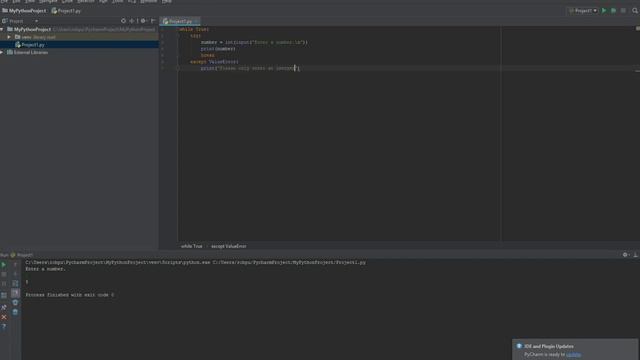
Task: Open Project panel gear settings
Action: (143, 21)
